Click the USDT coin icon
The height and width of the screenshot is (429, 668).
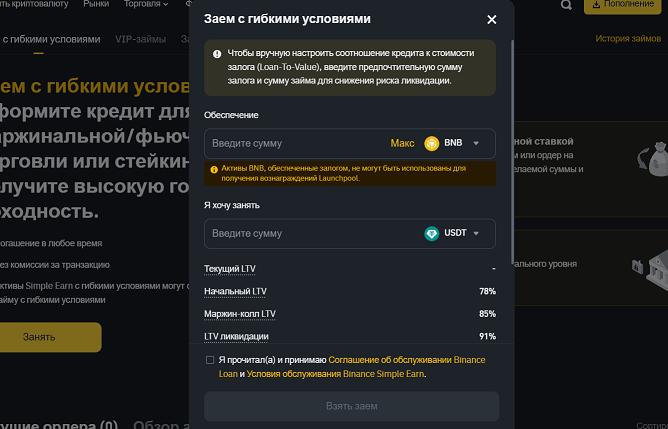pos(432,233)
